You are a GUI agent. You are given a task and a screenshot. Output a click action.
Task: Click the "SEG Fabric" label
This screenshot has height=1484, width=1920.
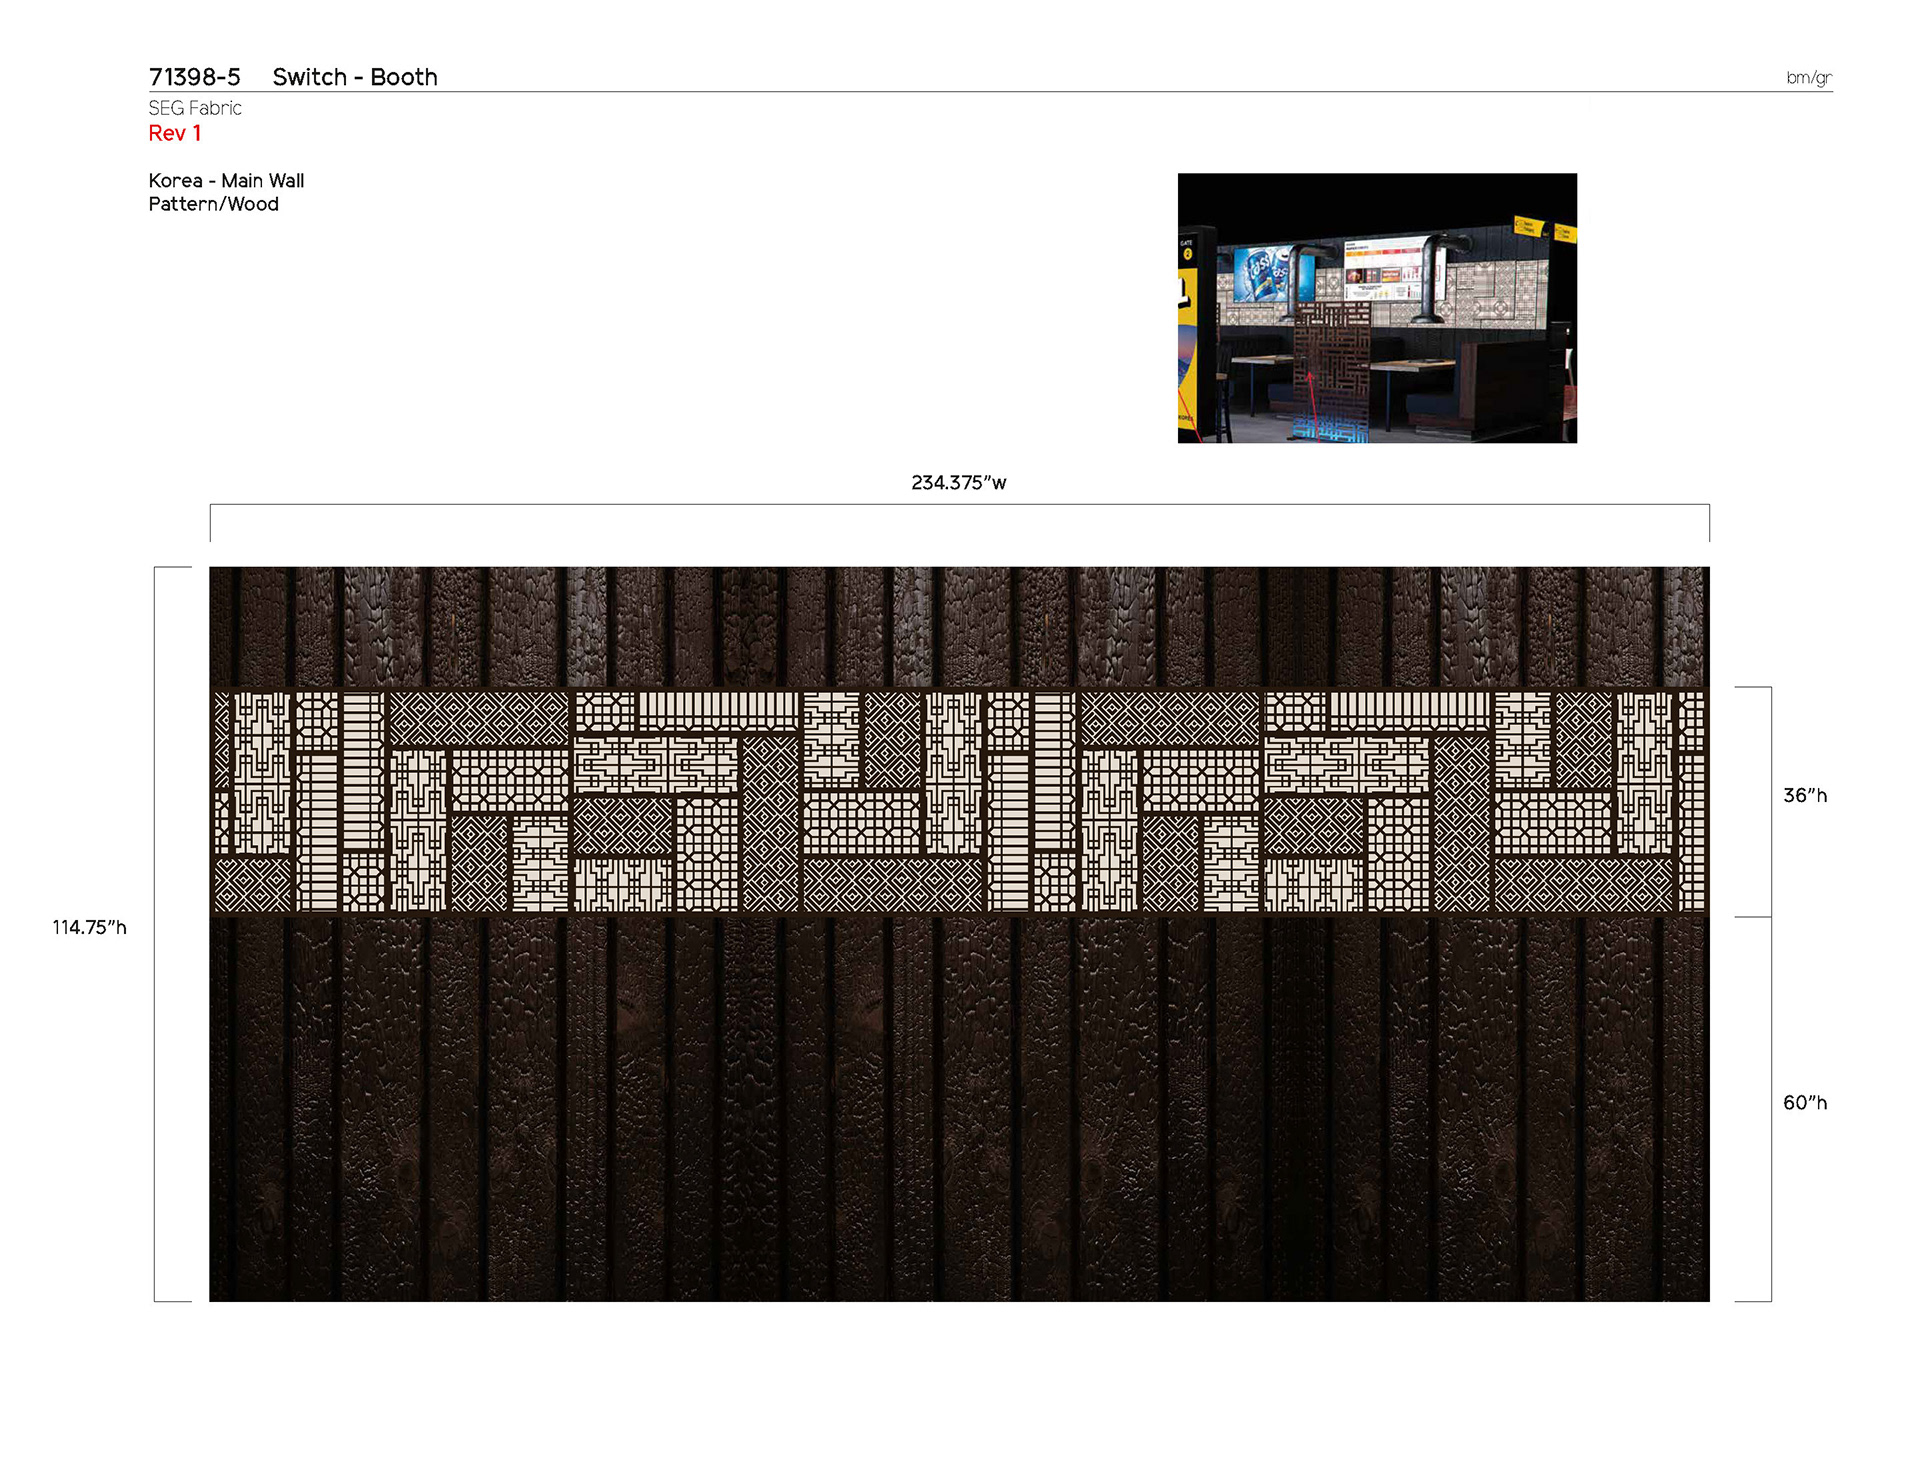coord(195,108)
